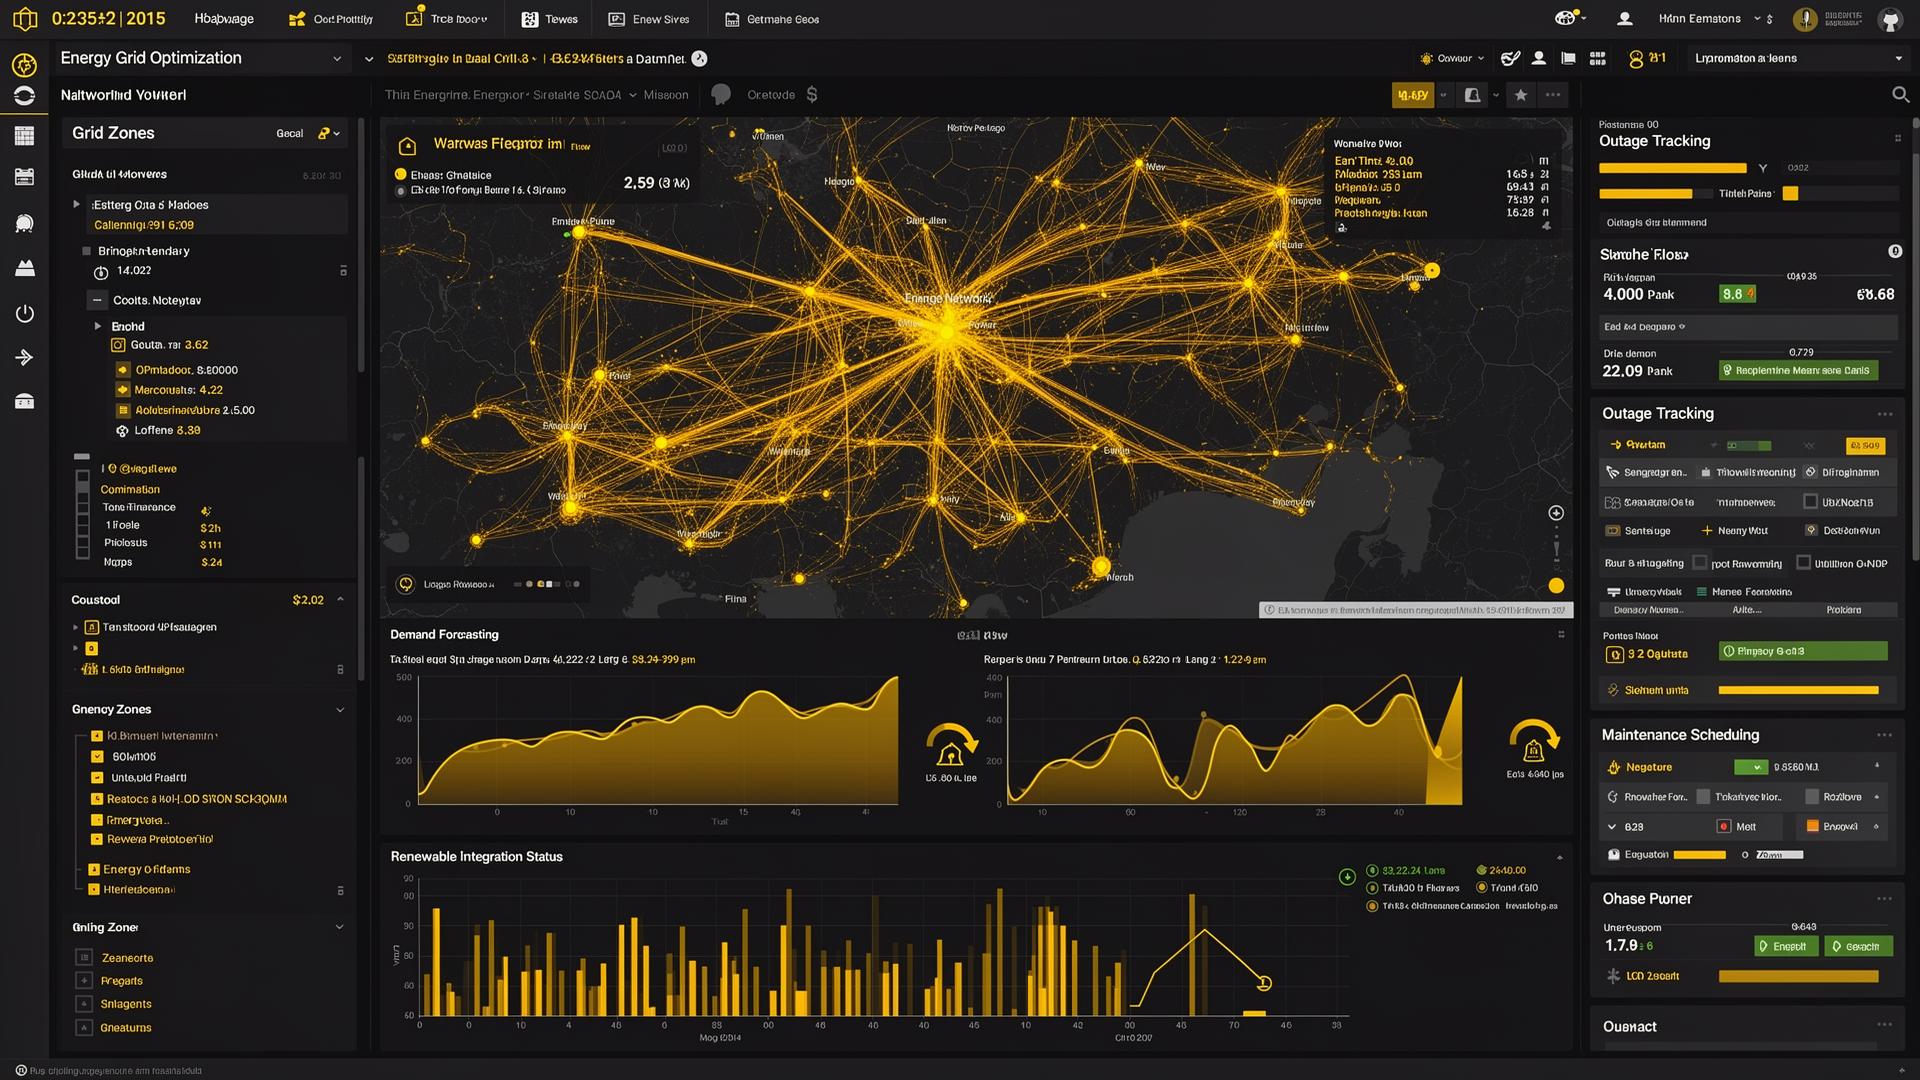Screen dimensions: 1920x1080
Task: Open the chat bubble icon in the sidebar
Action: 25,223
